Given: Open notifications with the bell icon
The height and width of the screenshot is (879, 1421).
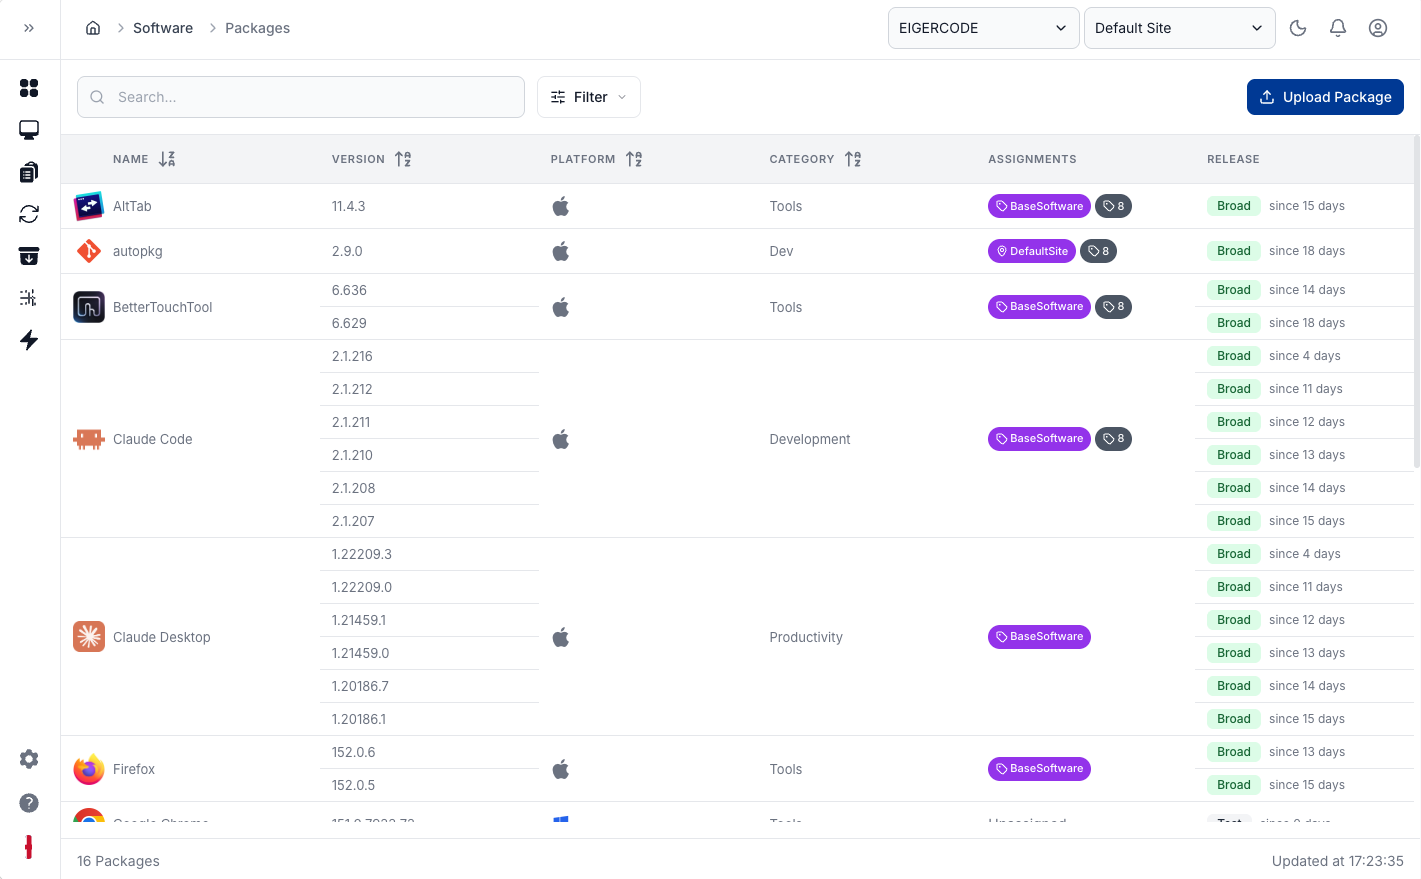Looking at the screenshot, I should tap(1338, 28).
